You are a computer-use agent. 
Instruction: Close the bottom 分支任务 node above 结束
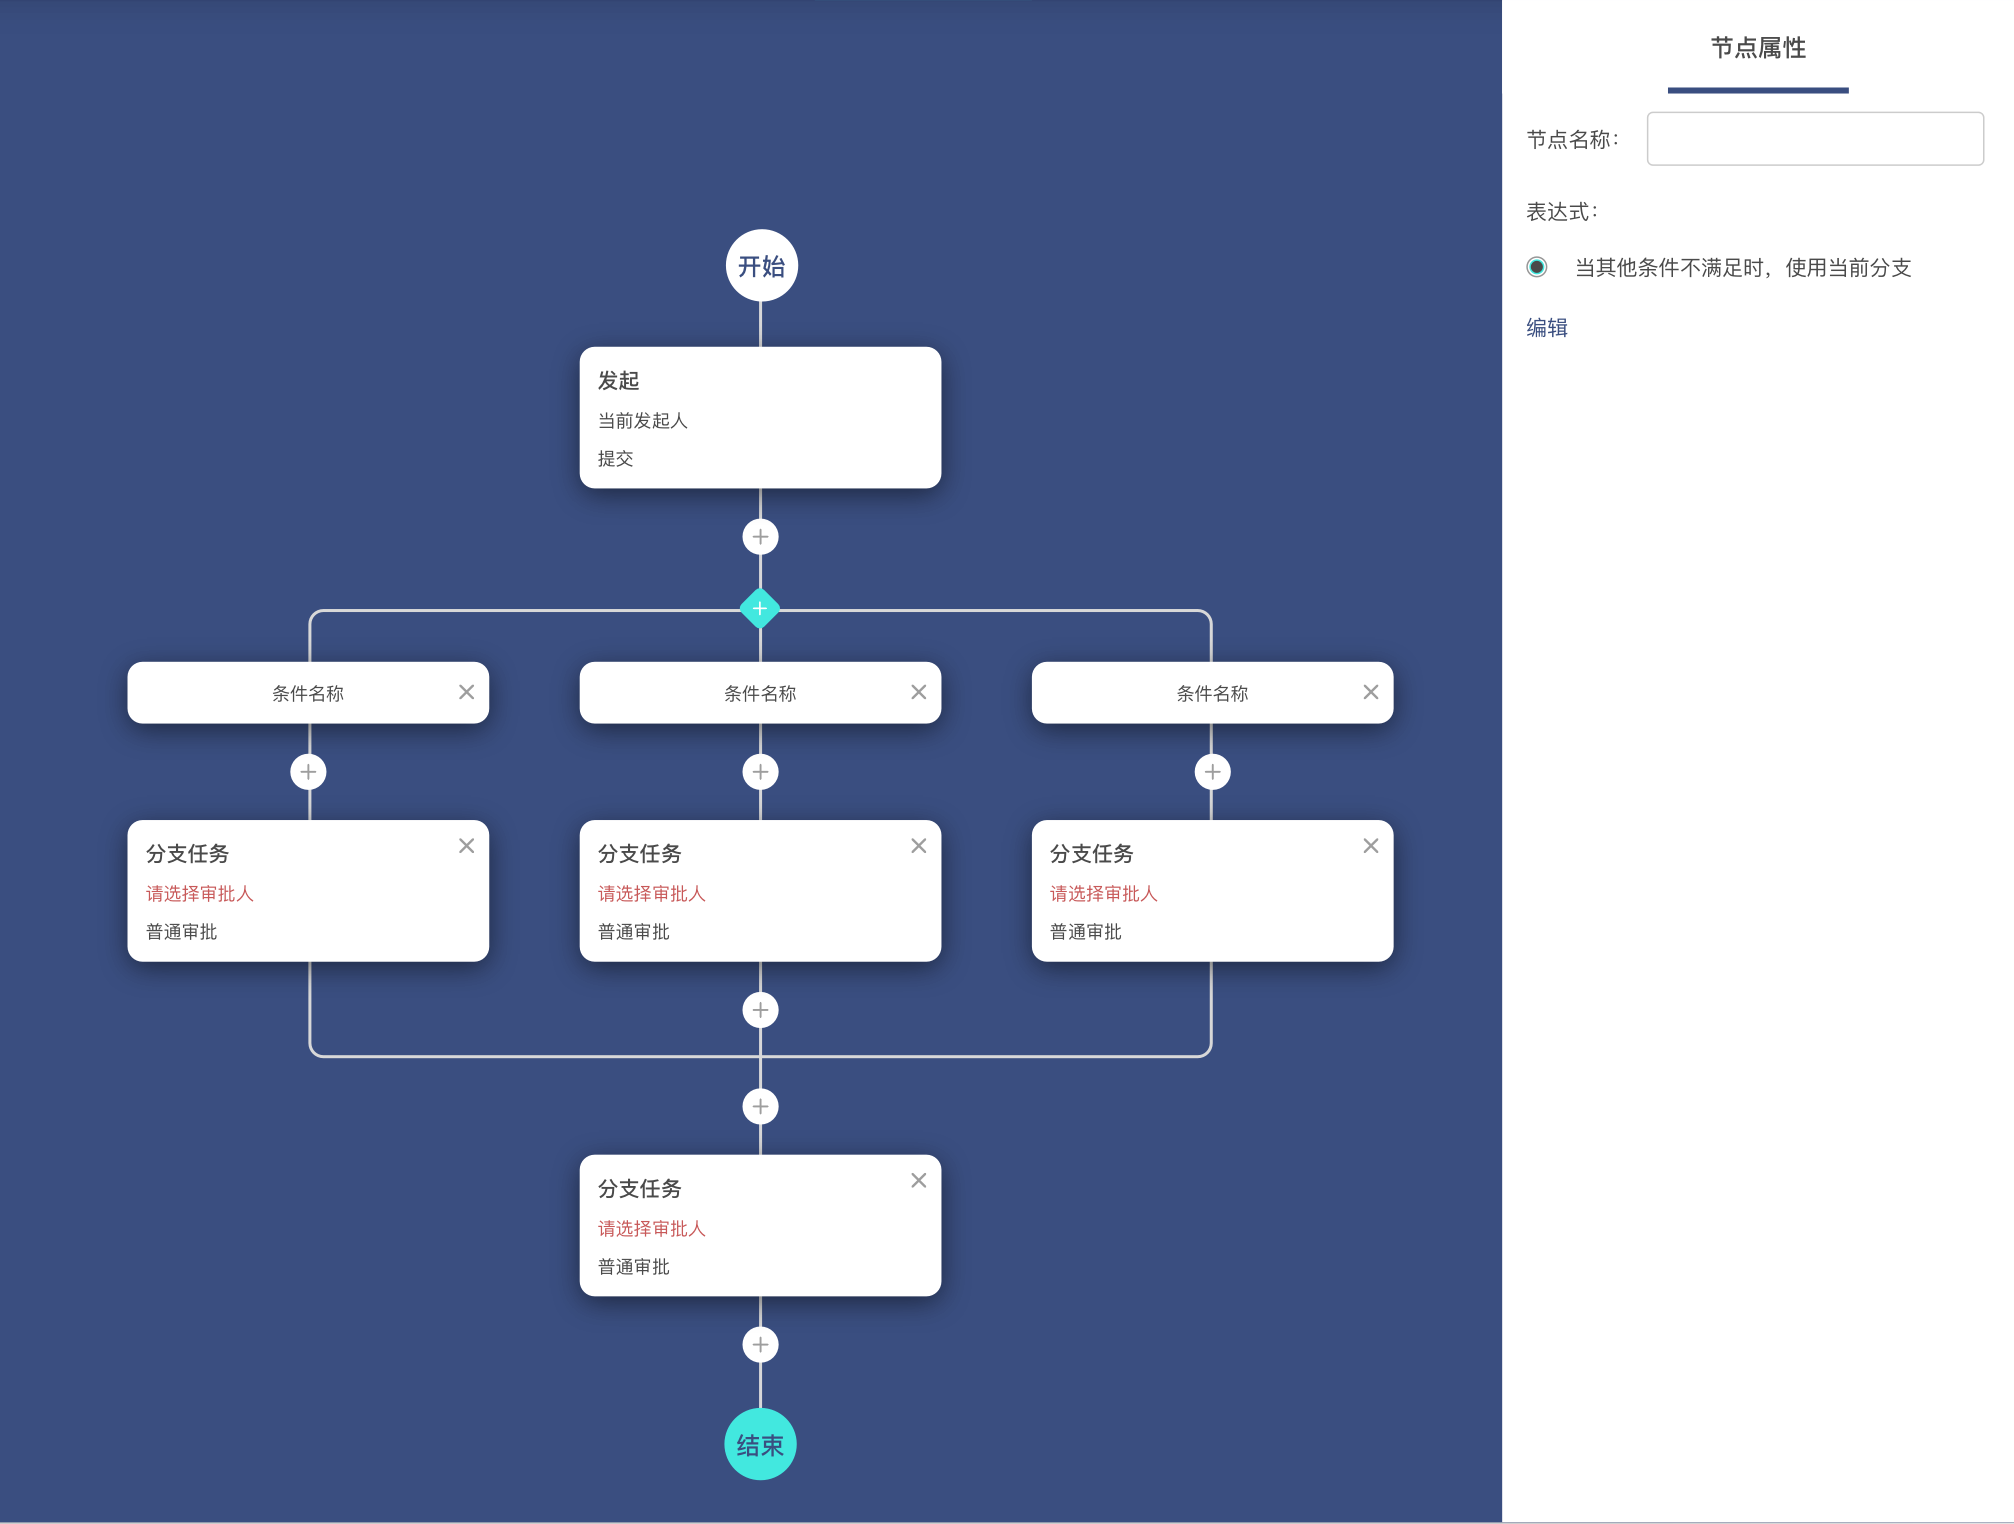pos(918,1180)
